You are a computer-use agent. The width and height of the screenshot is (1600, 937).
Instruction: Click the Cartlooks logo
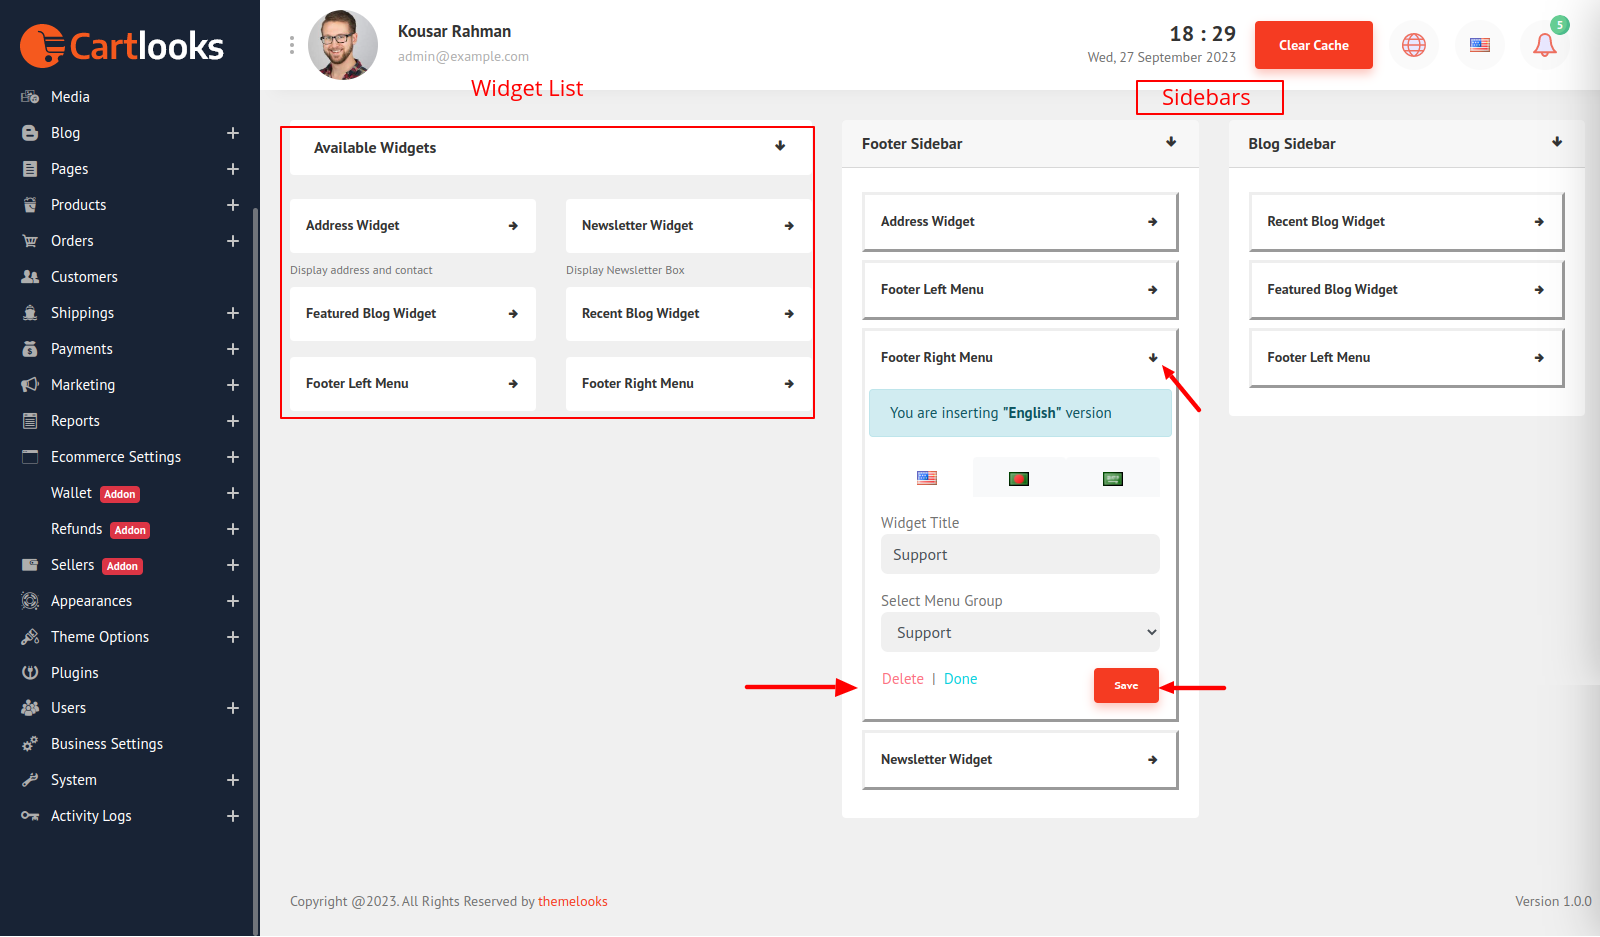pos(122,46)
